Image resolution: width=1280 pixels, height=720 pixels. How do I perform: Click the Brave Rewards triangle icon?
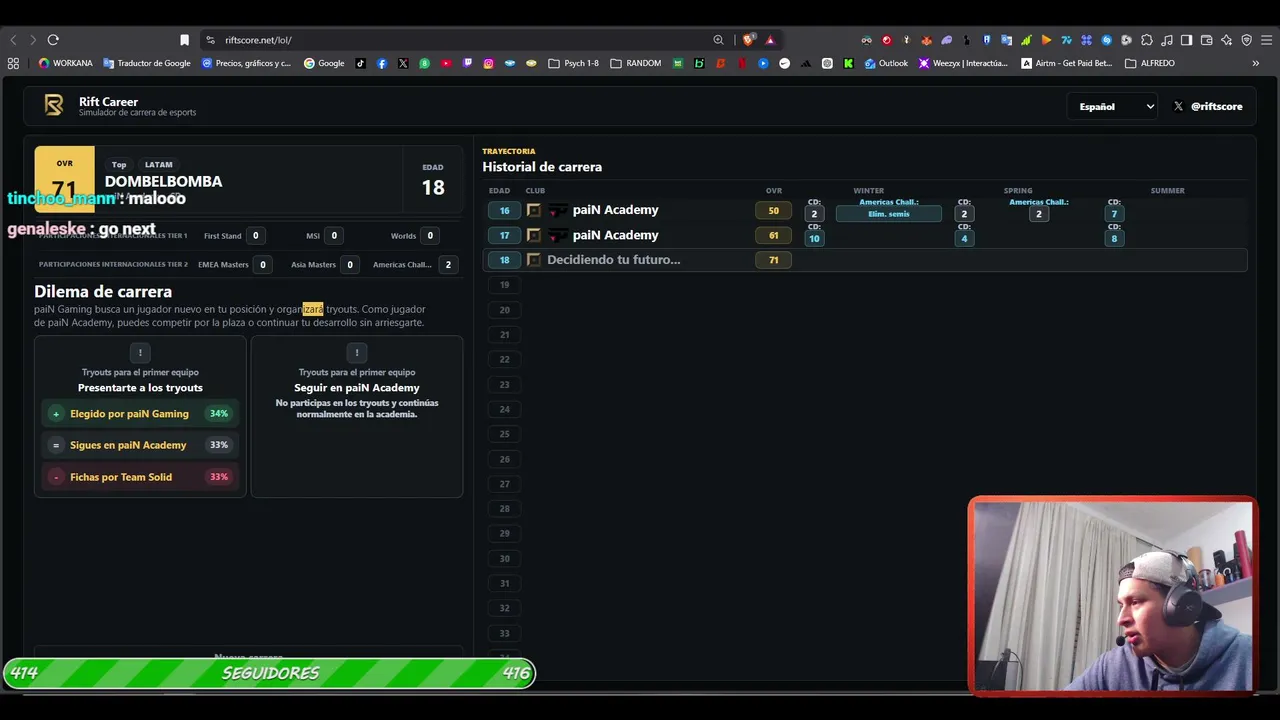770,40
